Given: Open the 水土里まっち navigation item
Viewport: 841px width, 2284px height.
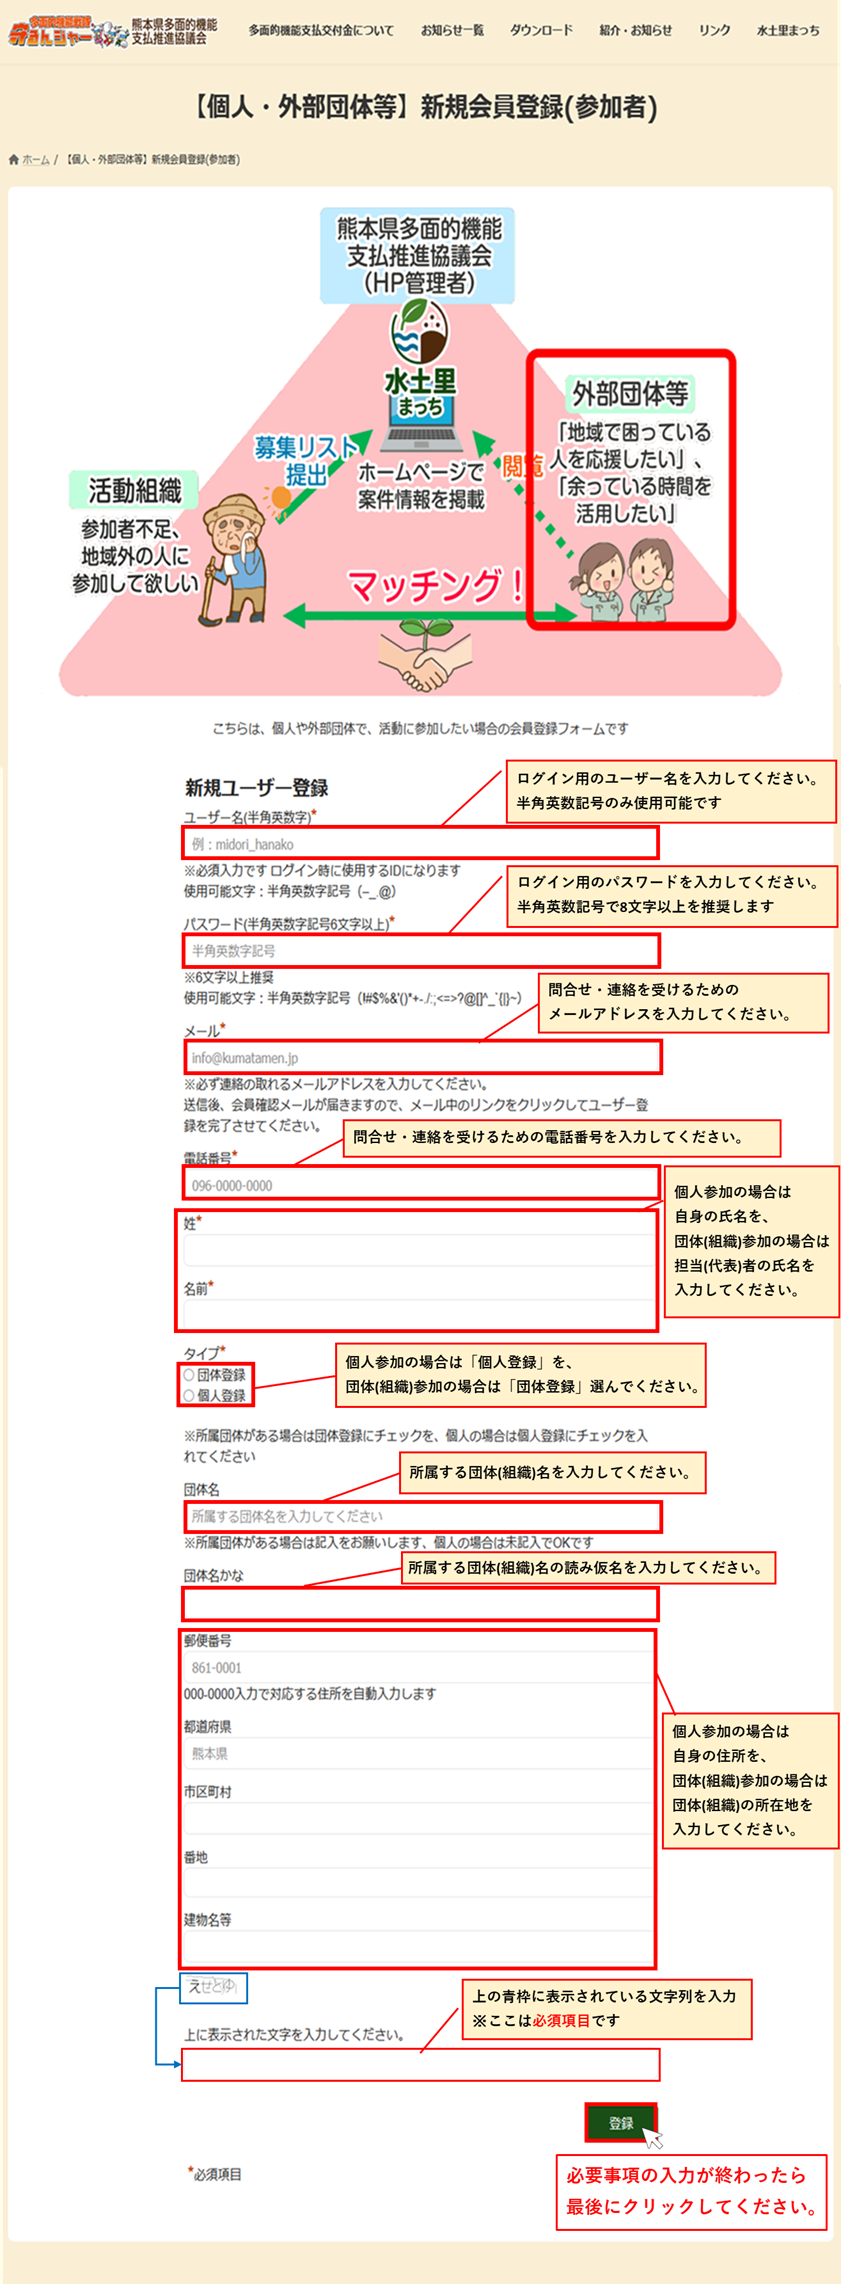Looking at the screenshot, I should point(788,31).
